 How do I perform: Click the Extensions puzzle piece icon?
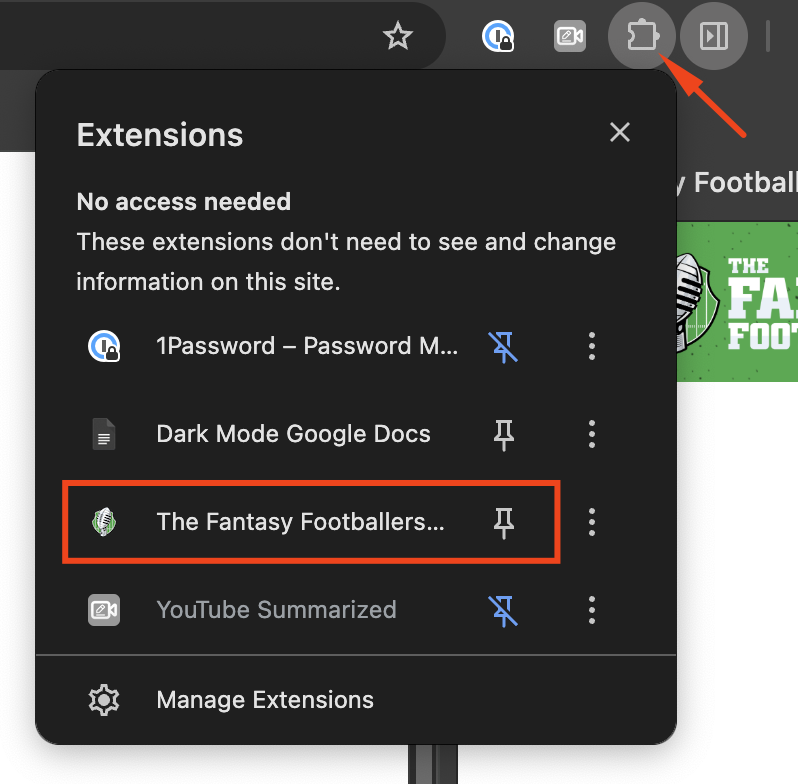pyautogui.click(x=642, y=36)
